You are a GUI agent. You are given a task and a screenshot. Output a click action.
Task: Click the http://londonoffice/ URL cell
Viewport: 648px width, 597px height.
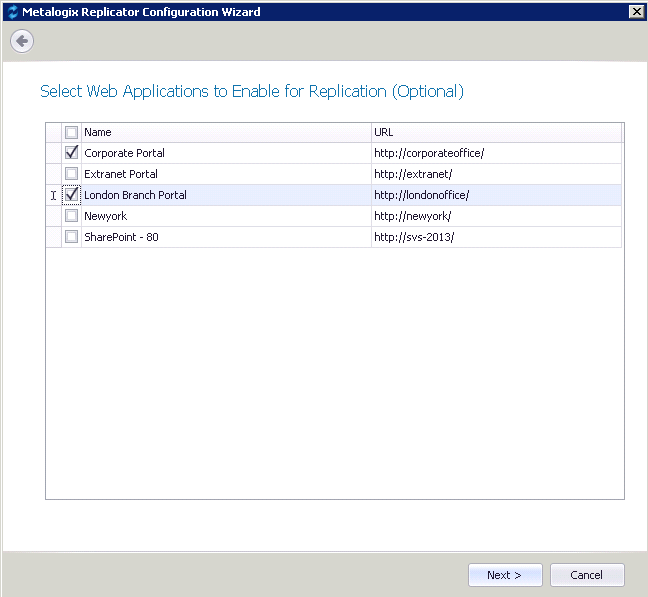click(x=496, y=195)
